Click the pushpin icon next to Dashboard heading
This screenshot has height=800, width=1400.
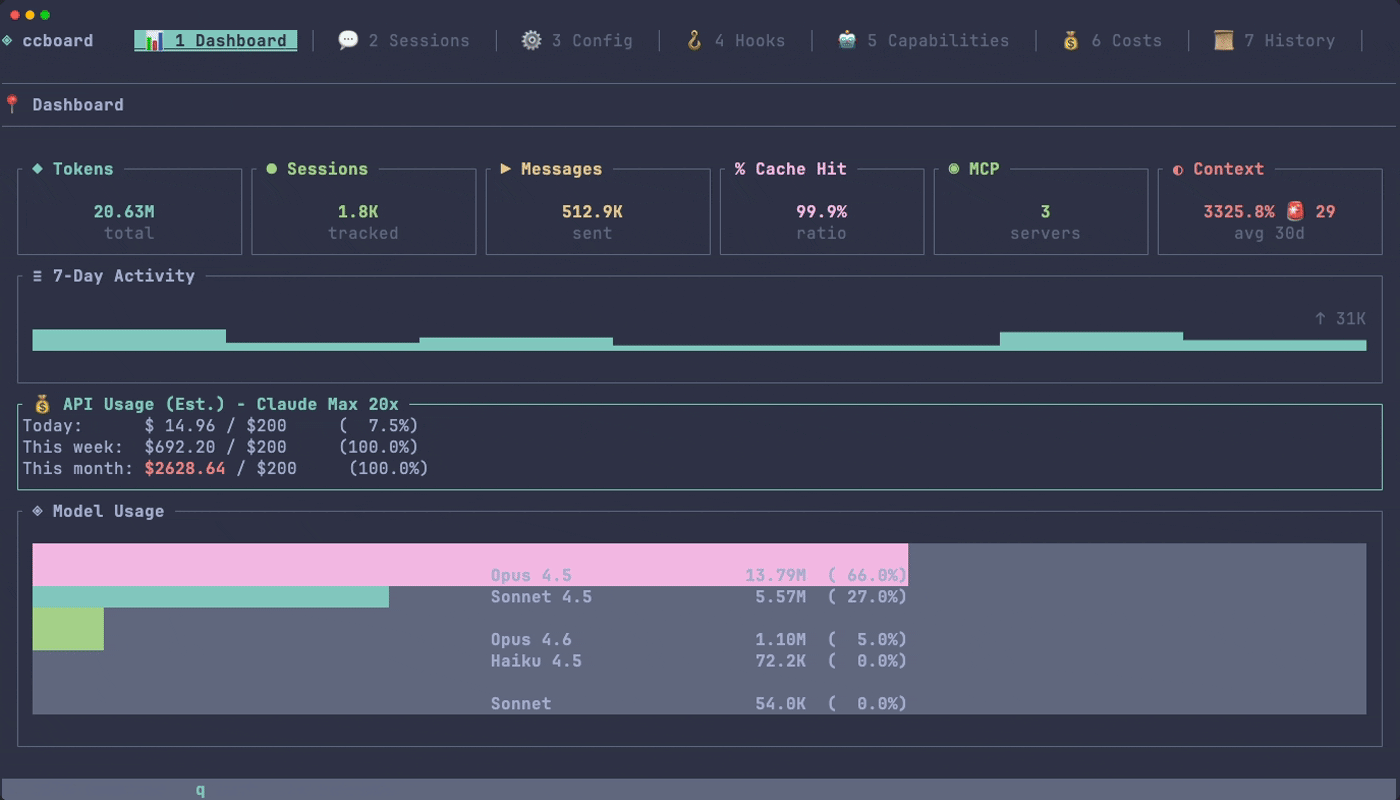tap(11, 104)
